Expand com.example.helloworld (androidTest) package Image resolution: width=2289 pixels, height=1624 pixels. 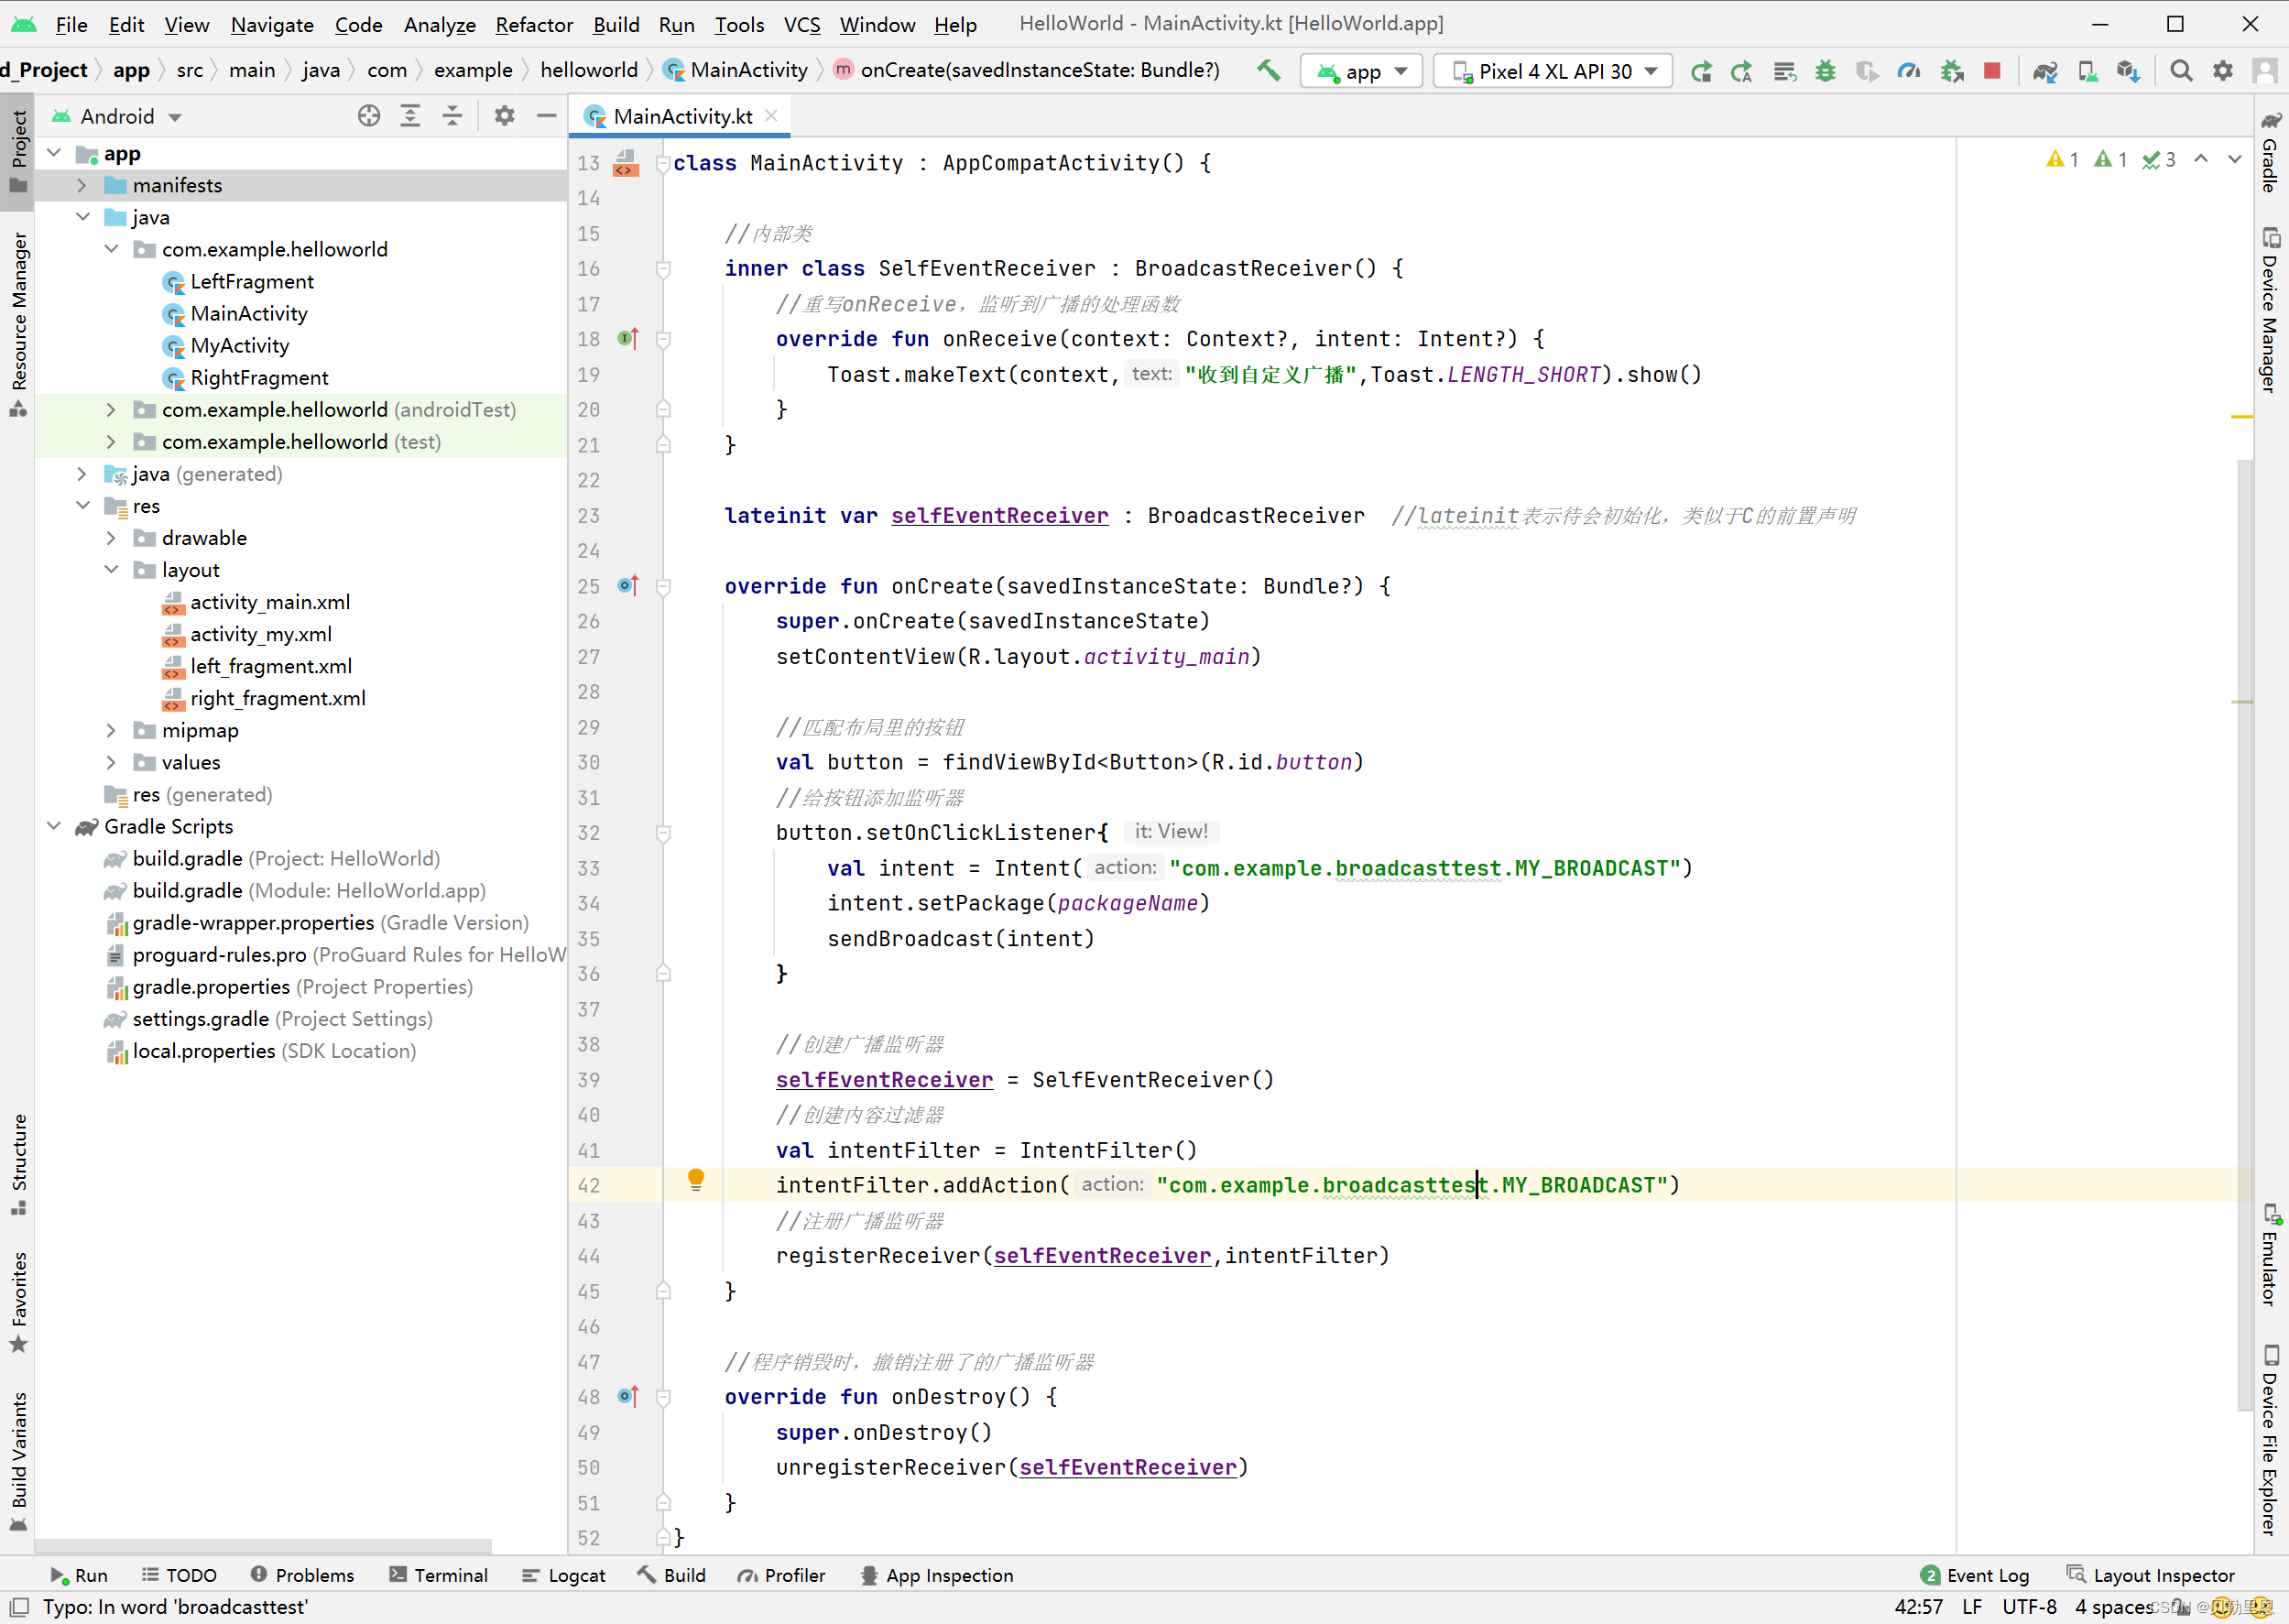[x=111, y=410]
